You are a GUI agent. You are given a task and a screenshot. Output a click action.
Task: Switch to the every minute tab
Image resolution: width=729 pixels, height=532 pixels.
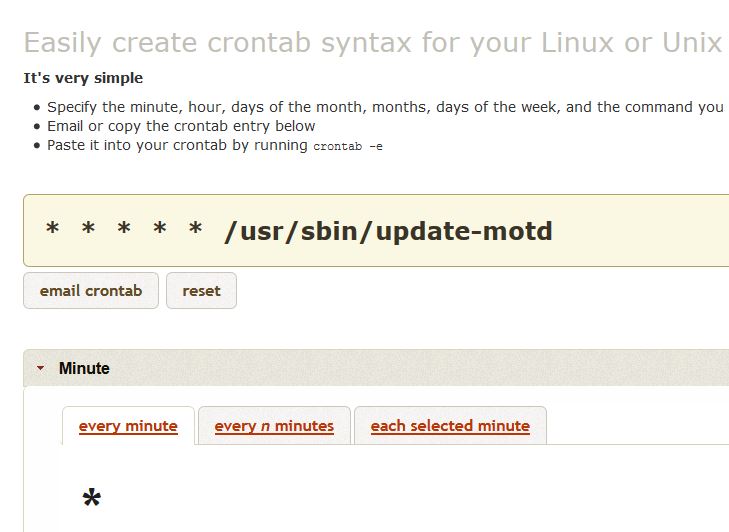point(128,426)
